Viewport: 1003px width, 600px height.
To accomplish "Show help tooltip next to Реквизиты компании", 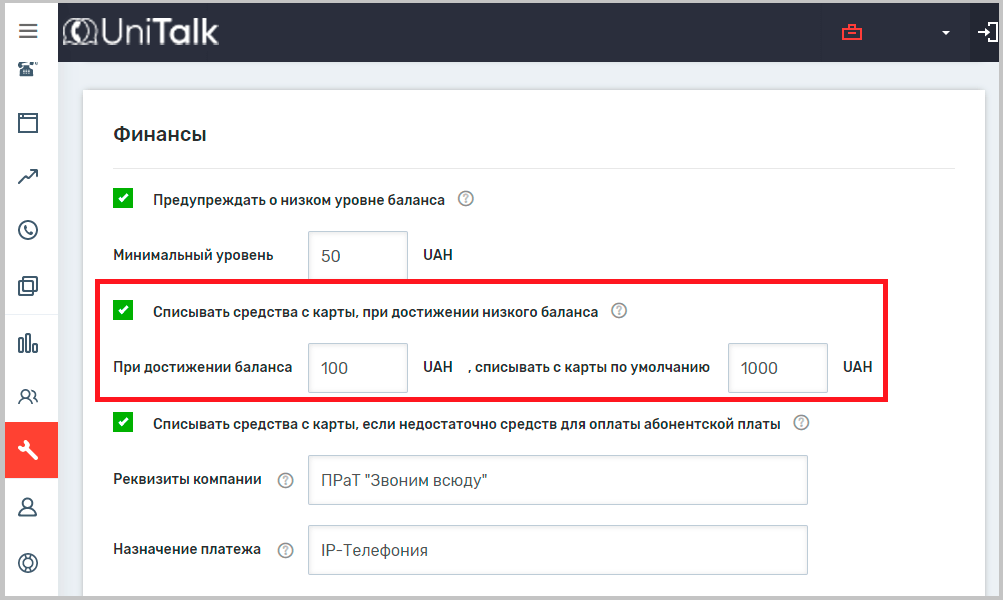I will click(285, 480).
